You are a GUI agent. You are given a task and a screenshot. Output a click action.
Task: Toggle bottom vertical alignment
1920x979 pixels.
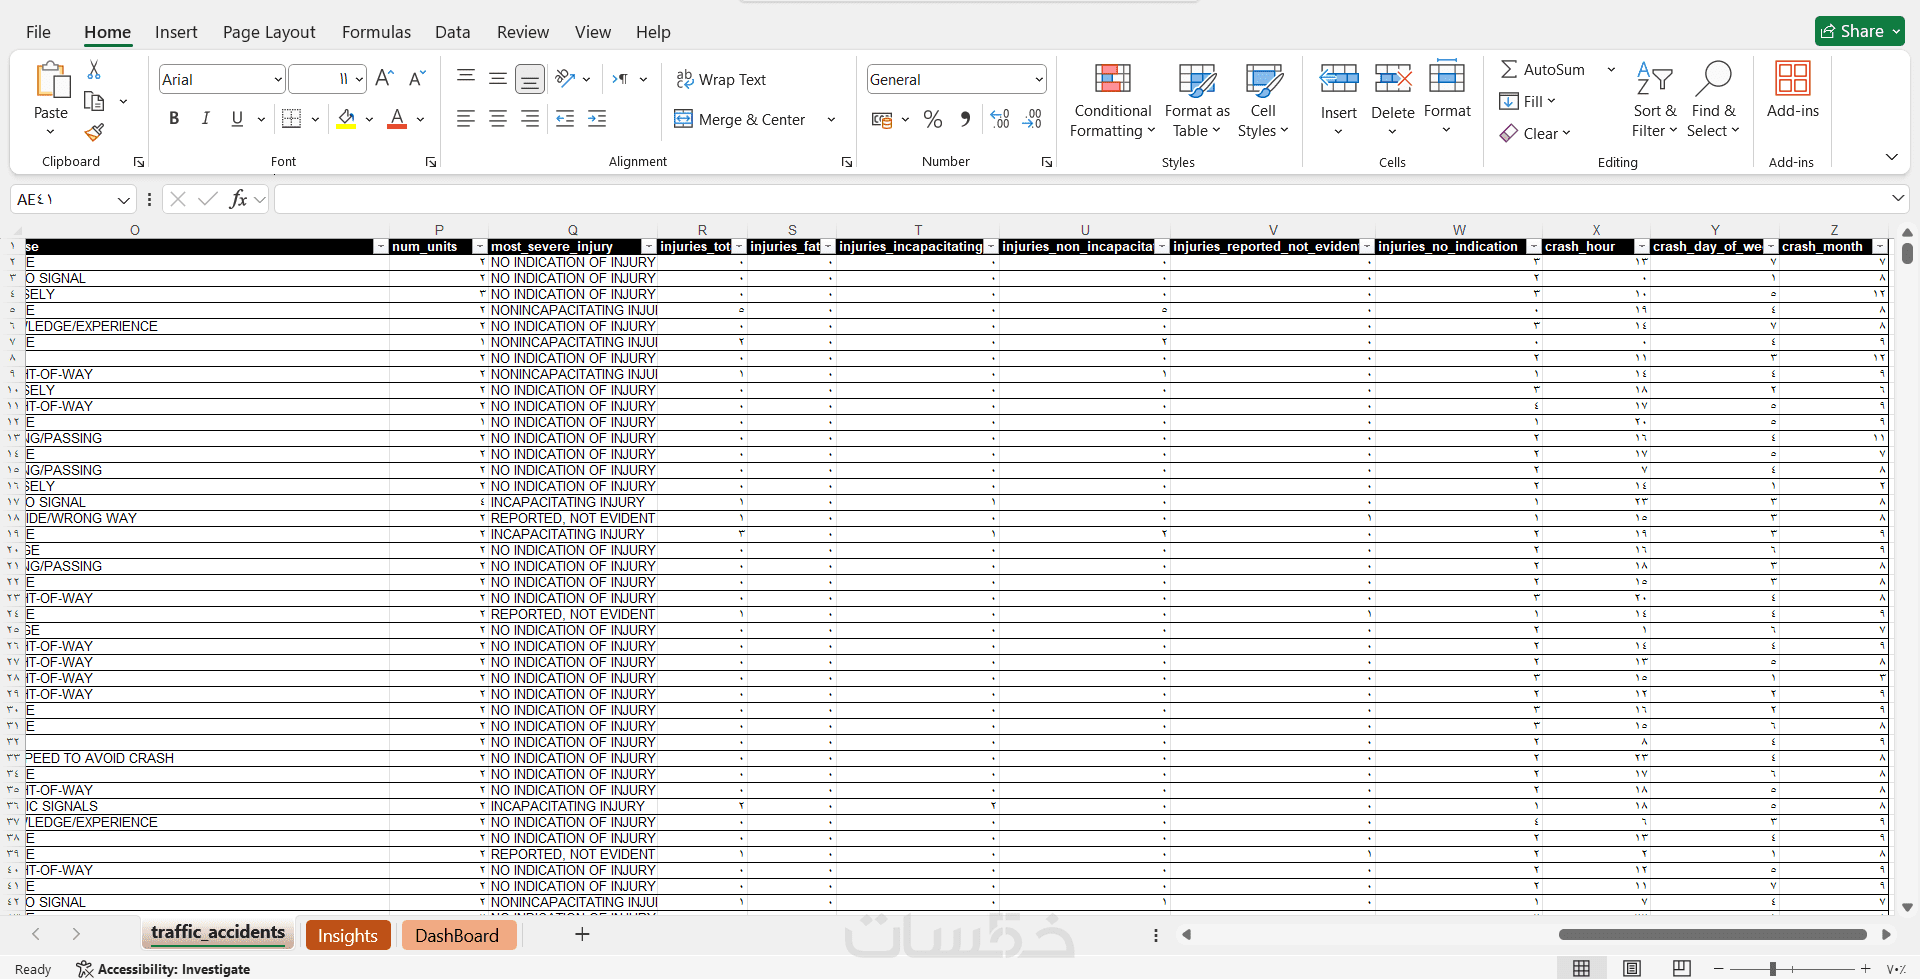[530, 79]
